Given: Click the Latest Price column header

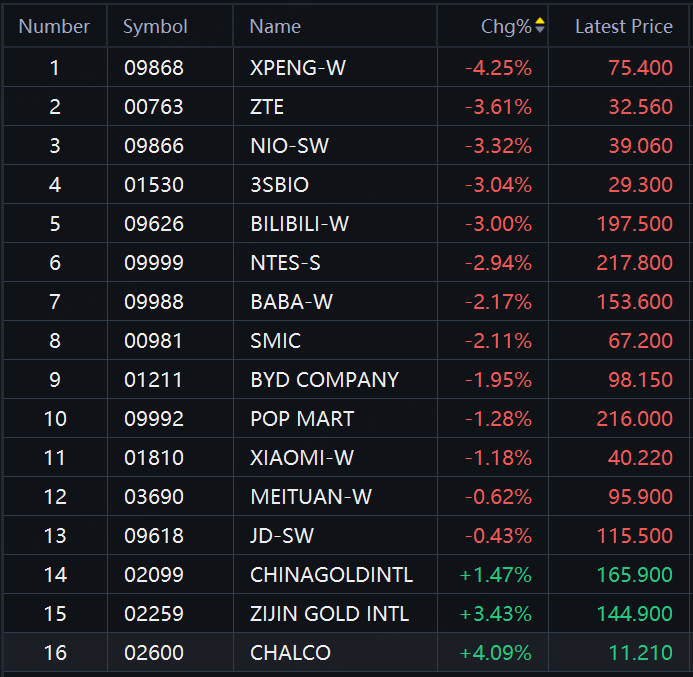Looking at the screenshot, I should [623, 27].
